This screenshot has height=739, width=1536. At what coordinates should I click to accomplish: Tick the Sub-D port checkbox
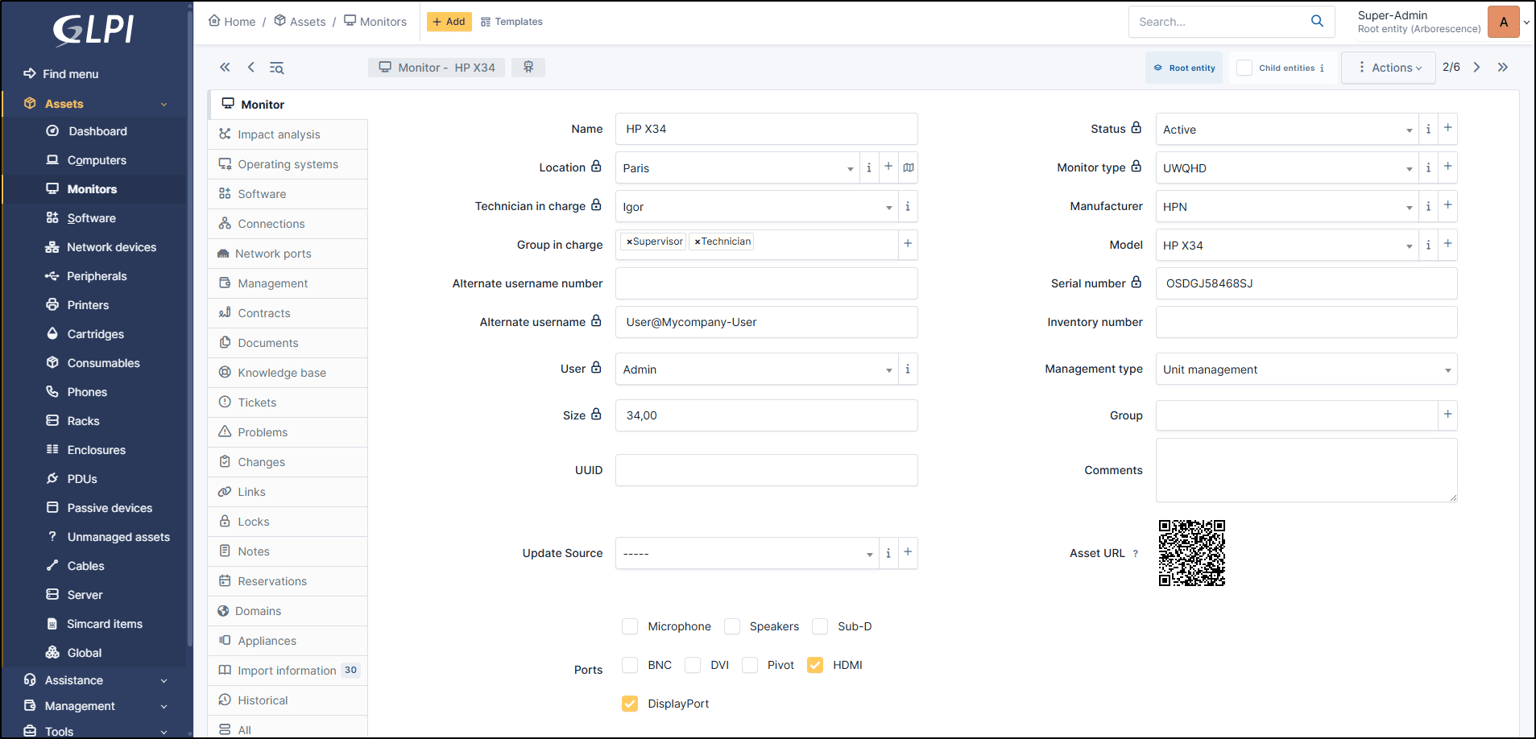(820, 626)
